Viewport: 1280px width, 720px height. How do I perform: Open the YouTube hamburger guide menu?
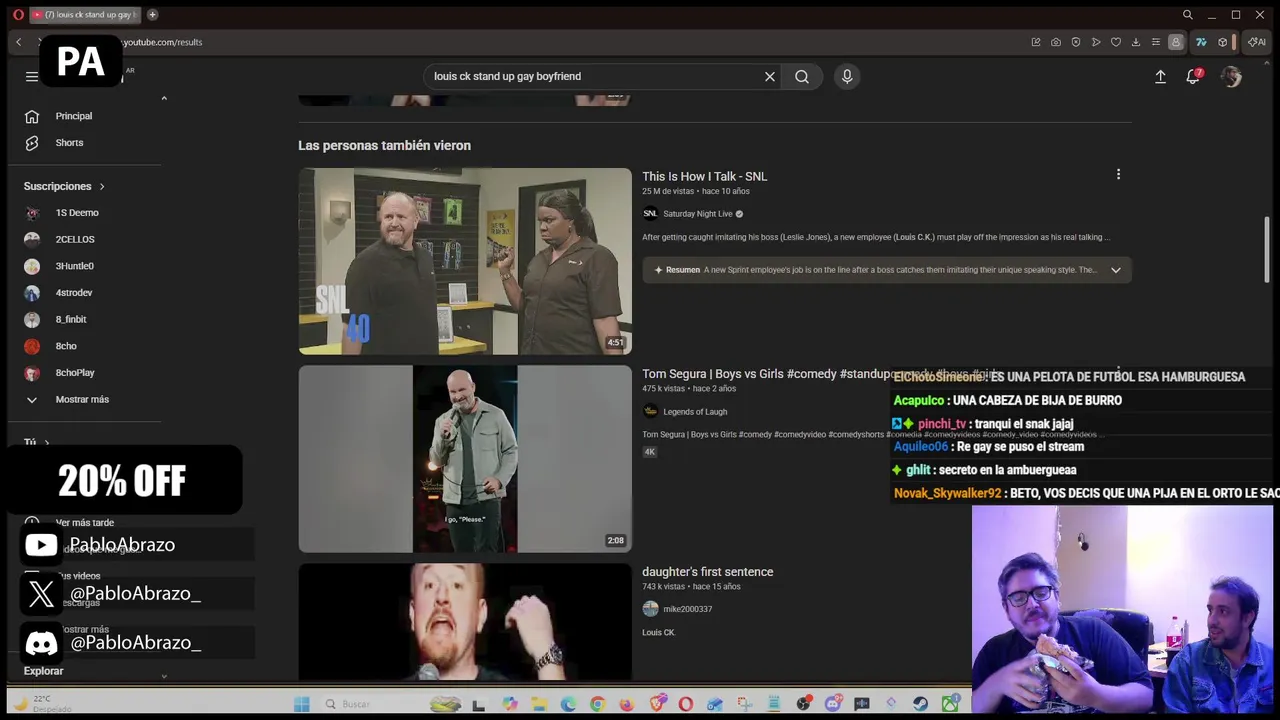[x=32, y=77]
